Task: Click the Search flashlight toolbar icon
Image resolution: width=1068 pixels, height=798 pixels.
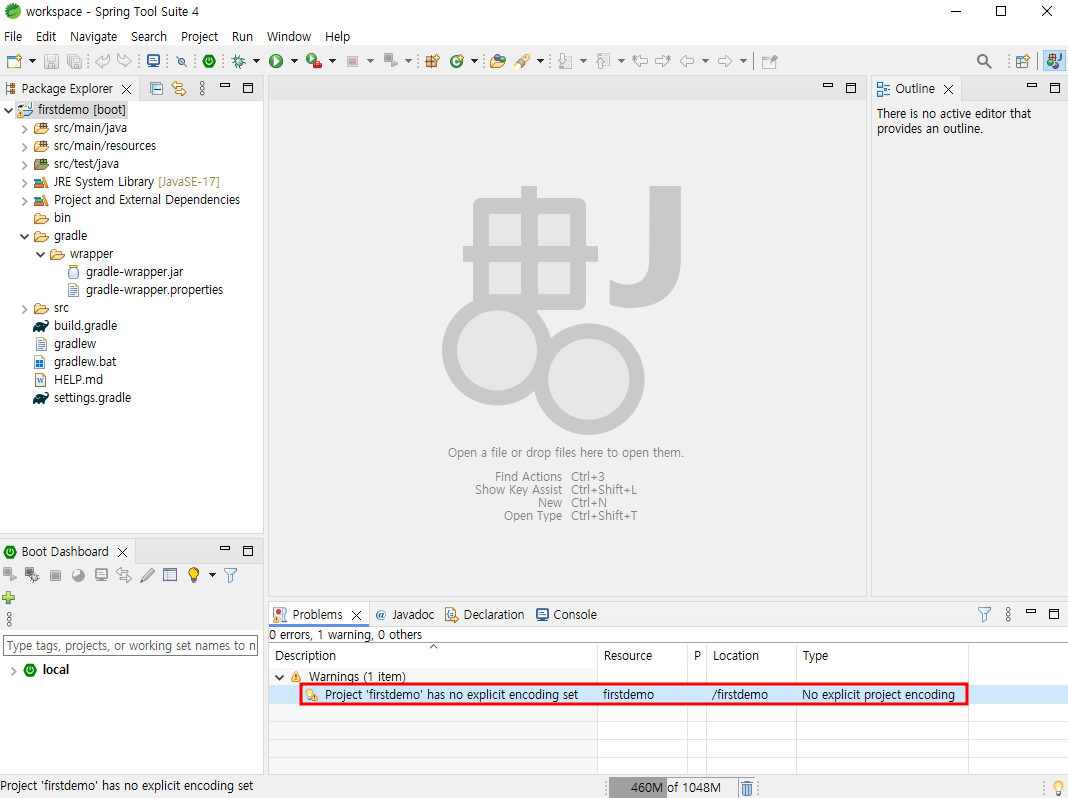Action: coord(522,61)
